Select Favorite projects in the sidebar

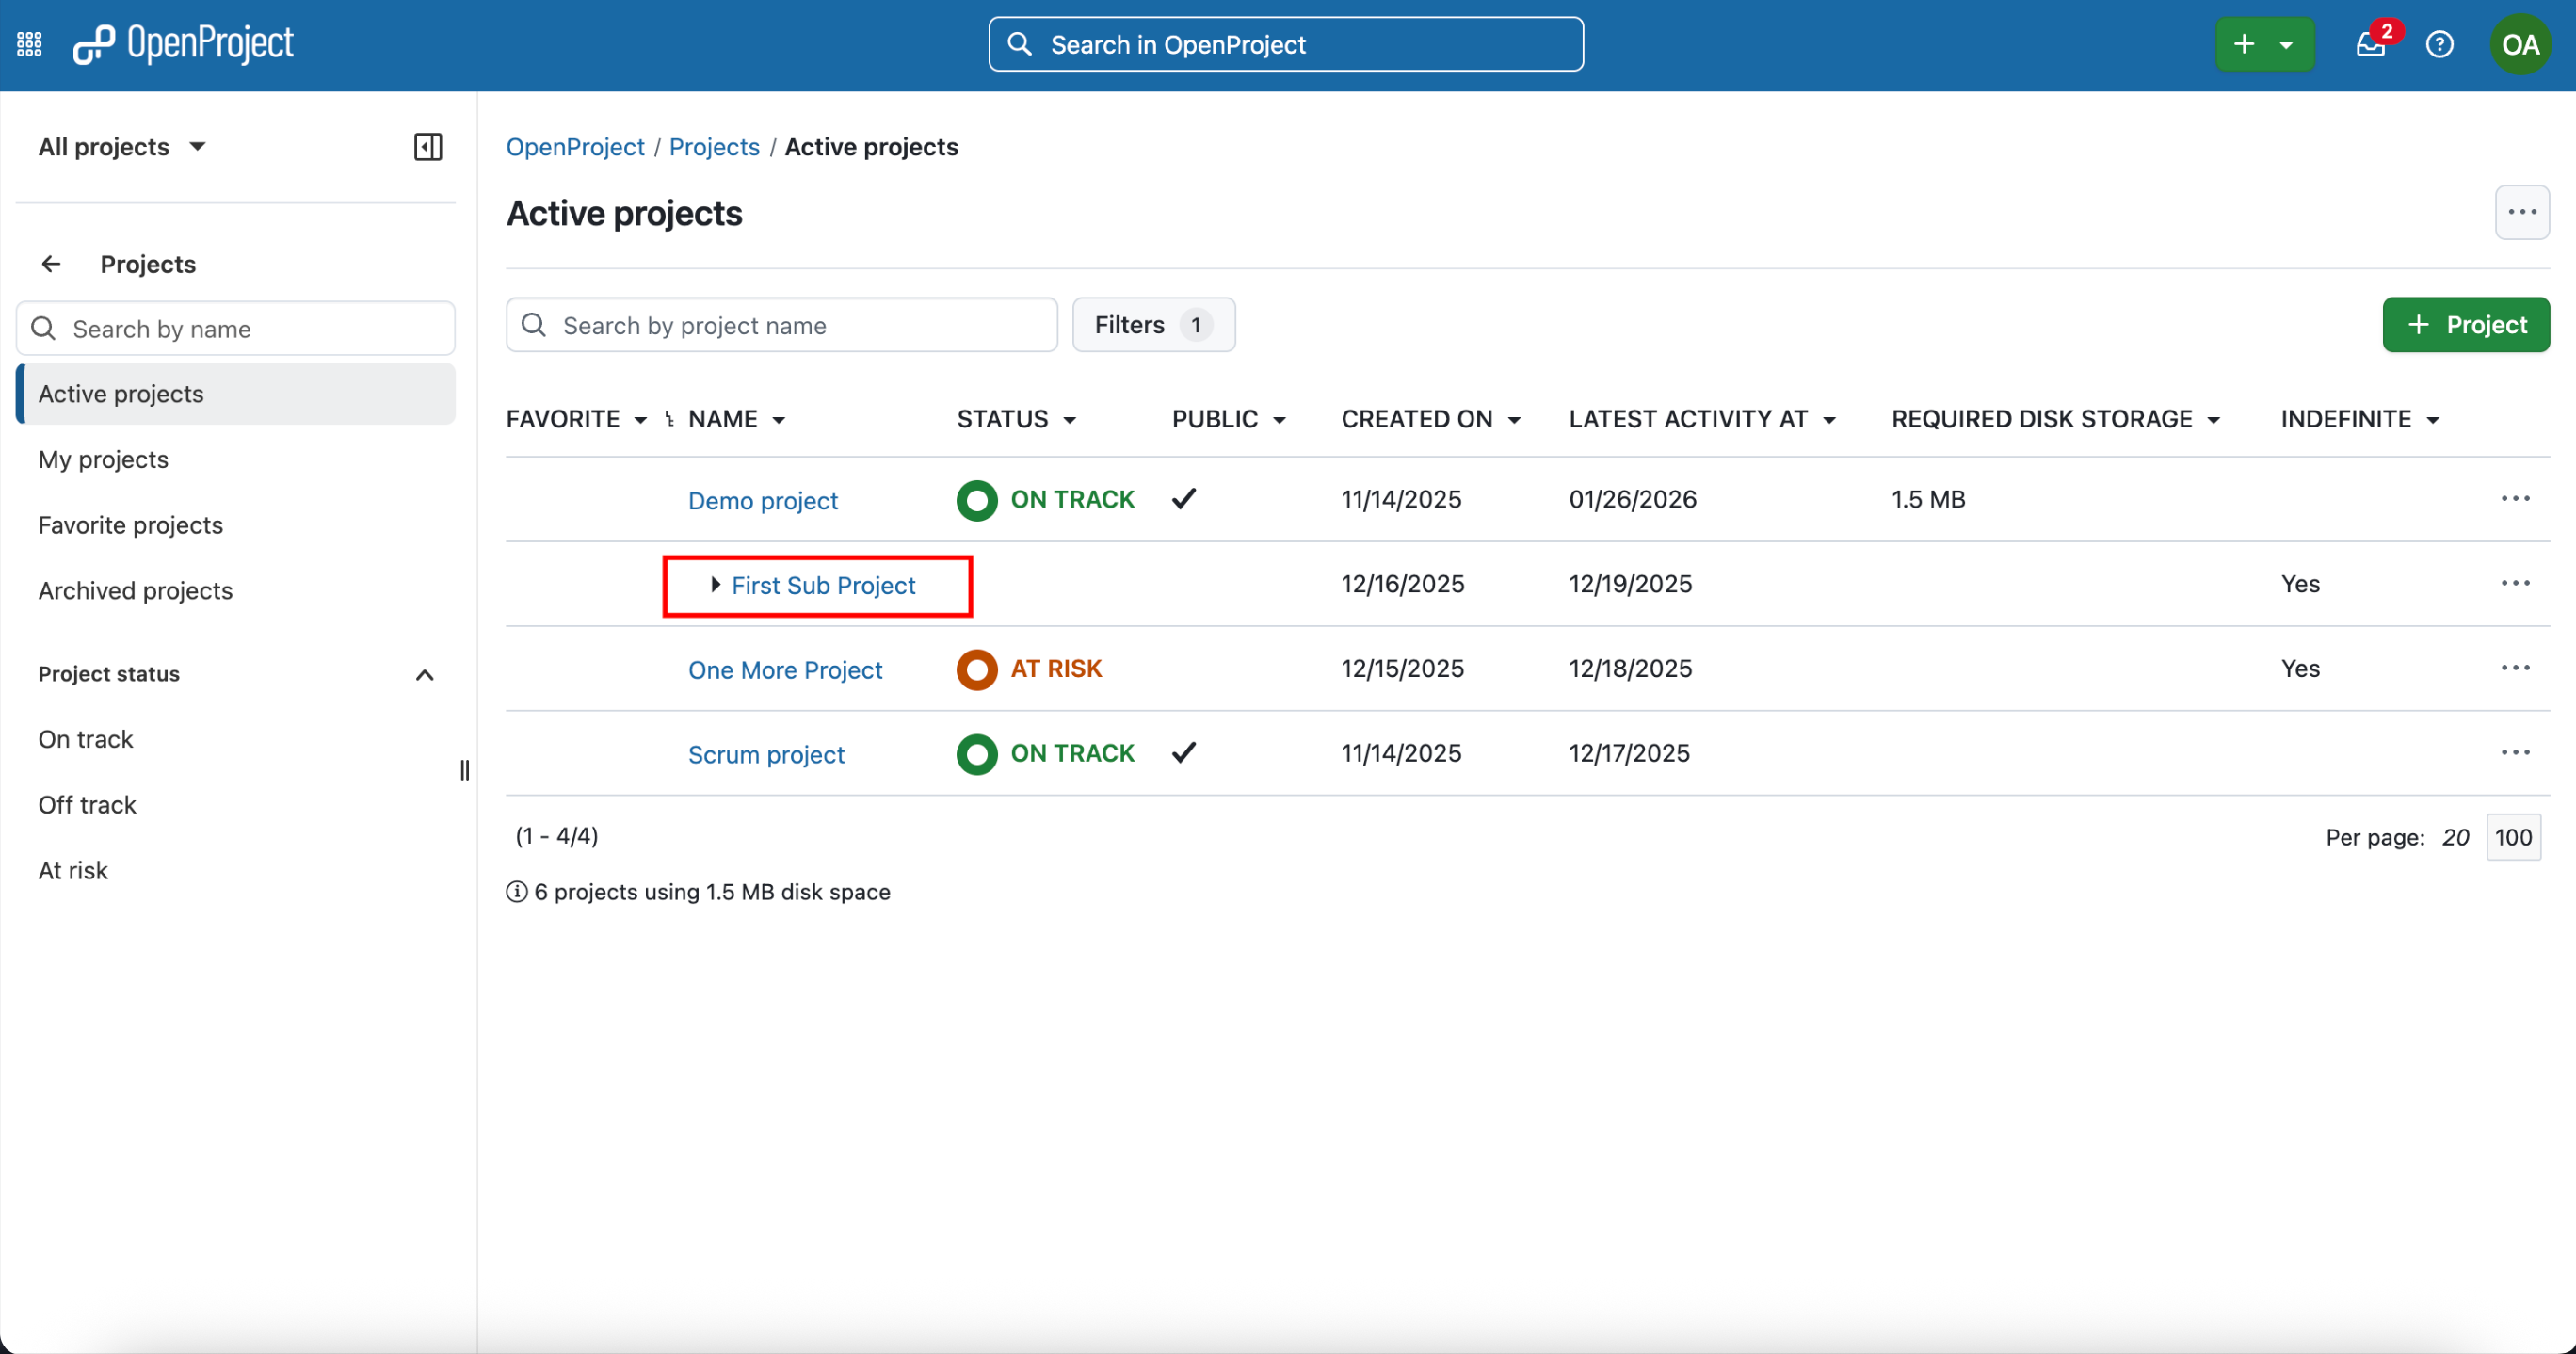pyautogui.click(x=236, y=526)
